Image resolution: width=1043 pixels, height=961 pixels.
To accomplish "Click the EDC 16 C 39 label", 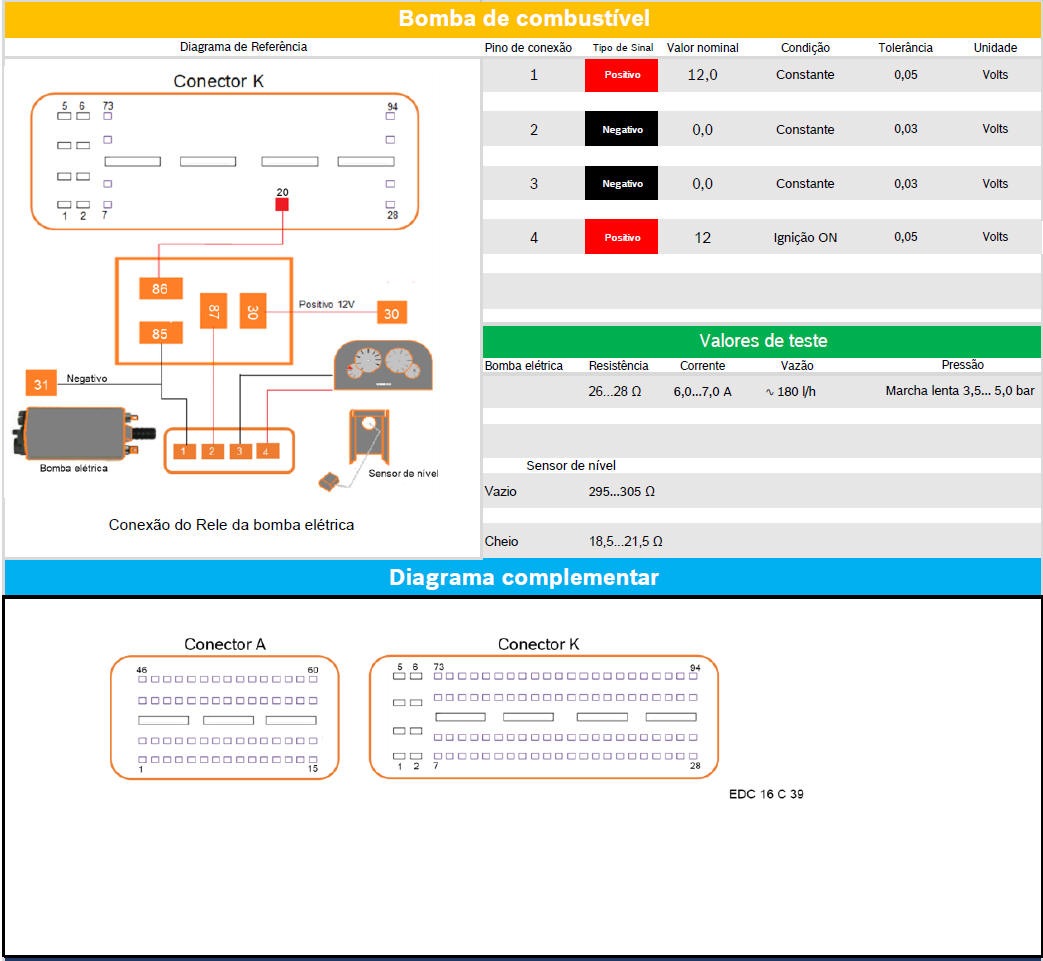I will (765, 794).
